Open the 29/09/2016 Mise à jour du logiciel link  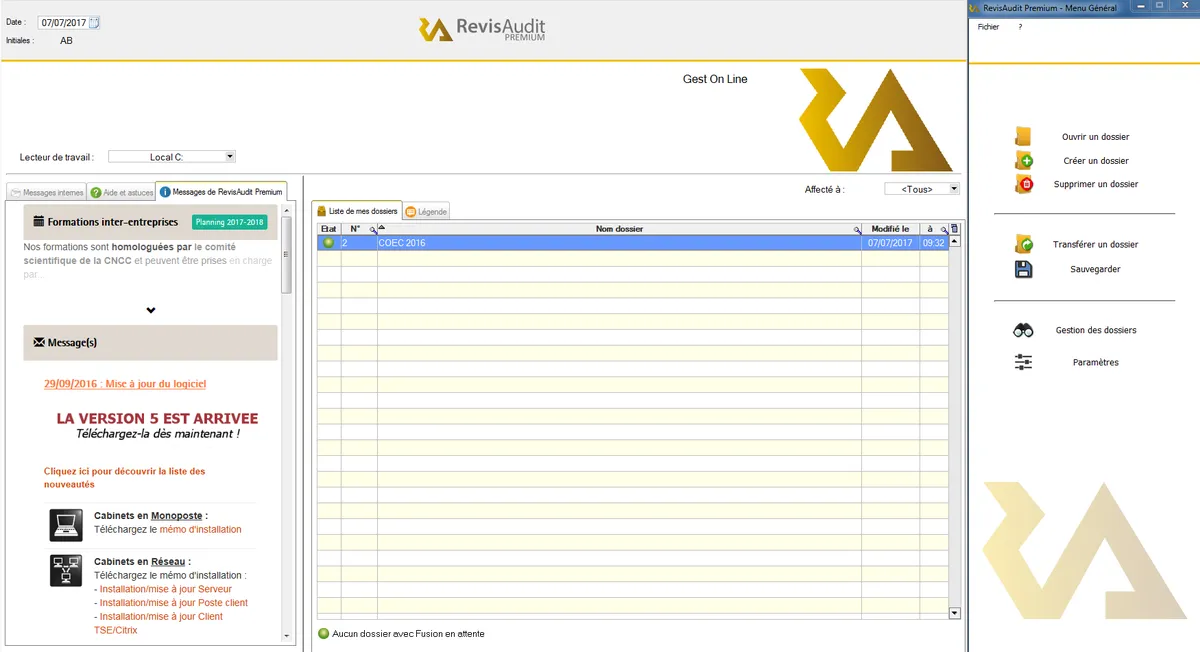coord(125,384)
